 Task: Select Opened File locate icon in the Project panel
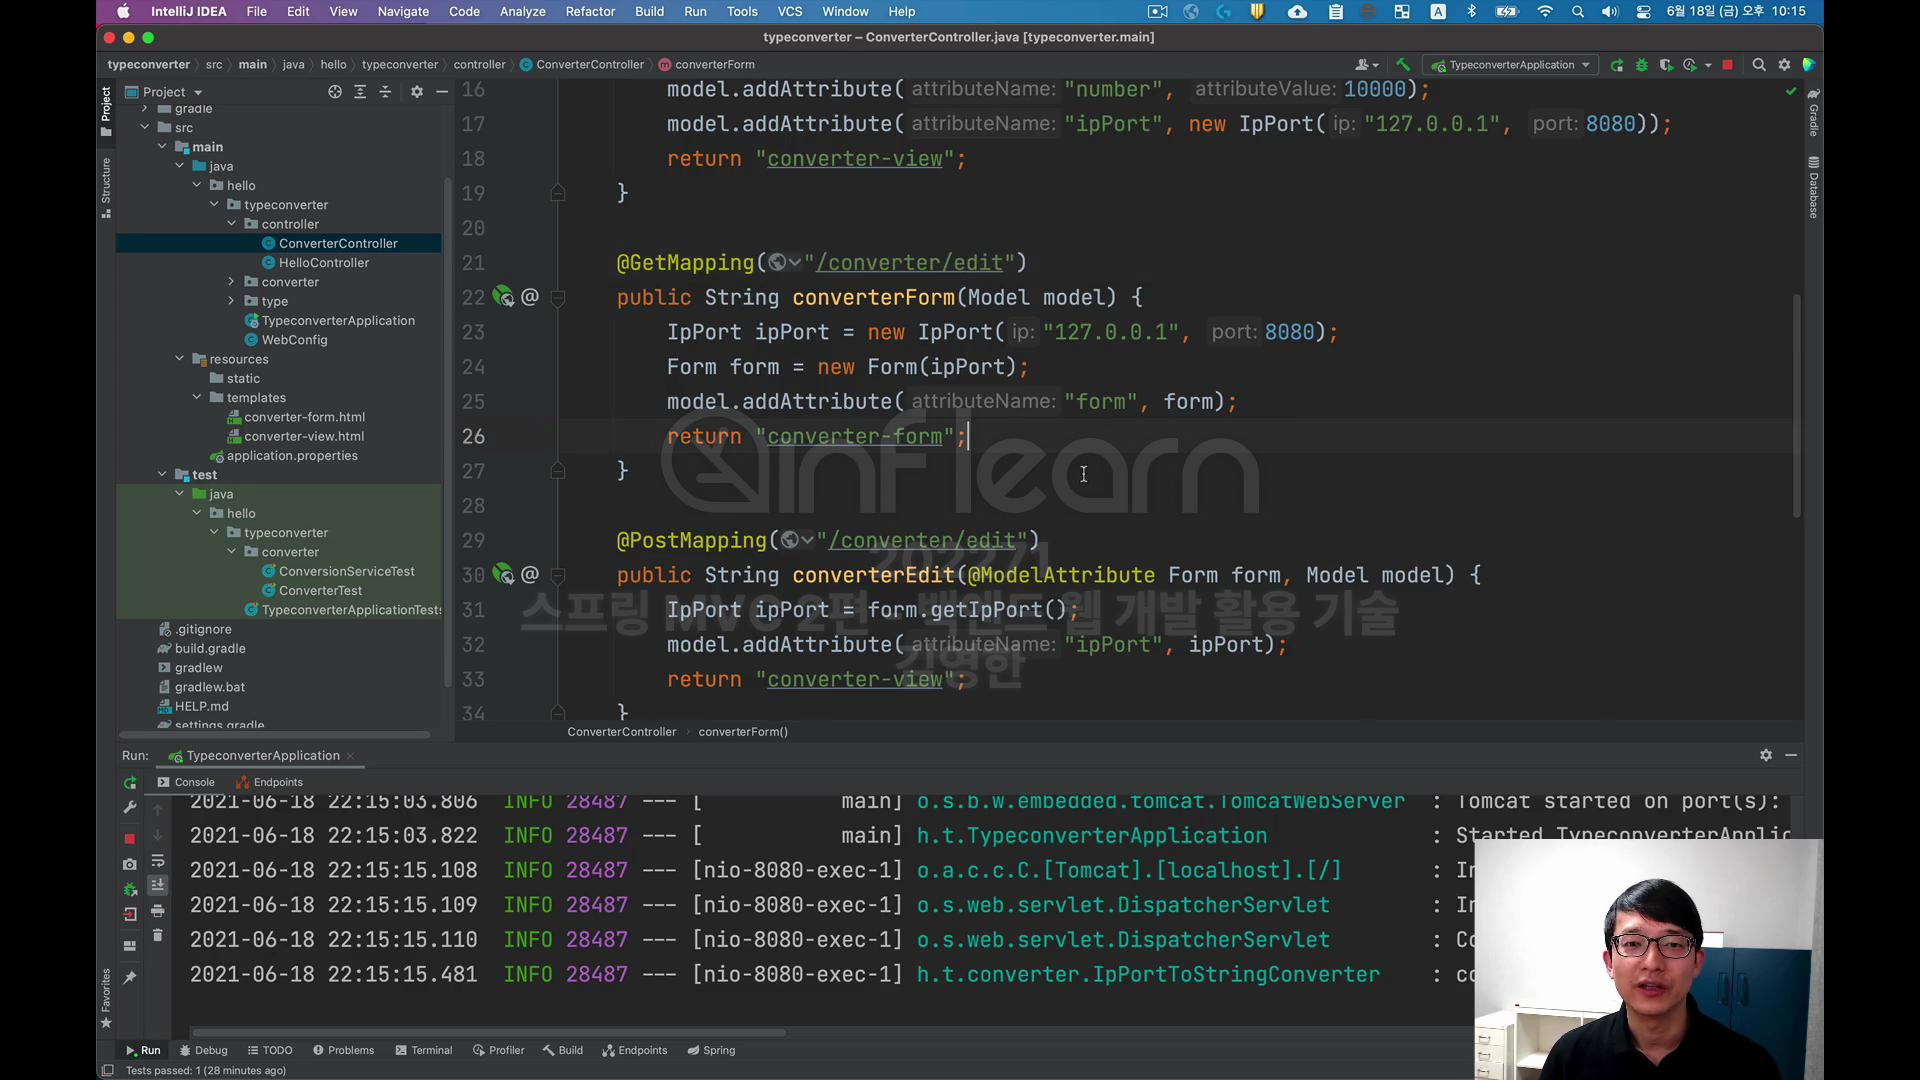click(x=335, y=92)
